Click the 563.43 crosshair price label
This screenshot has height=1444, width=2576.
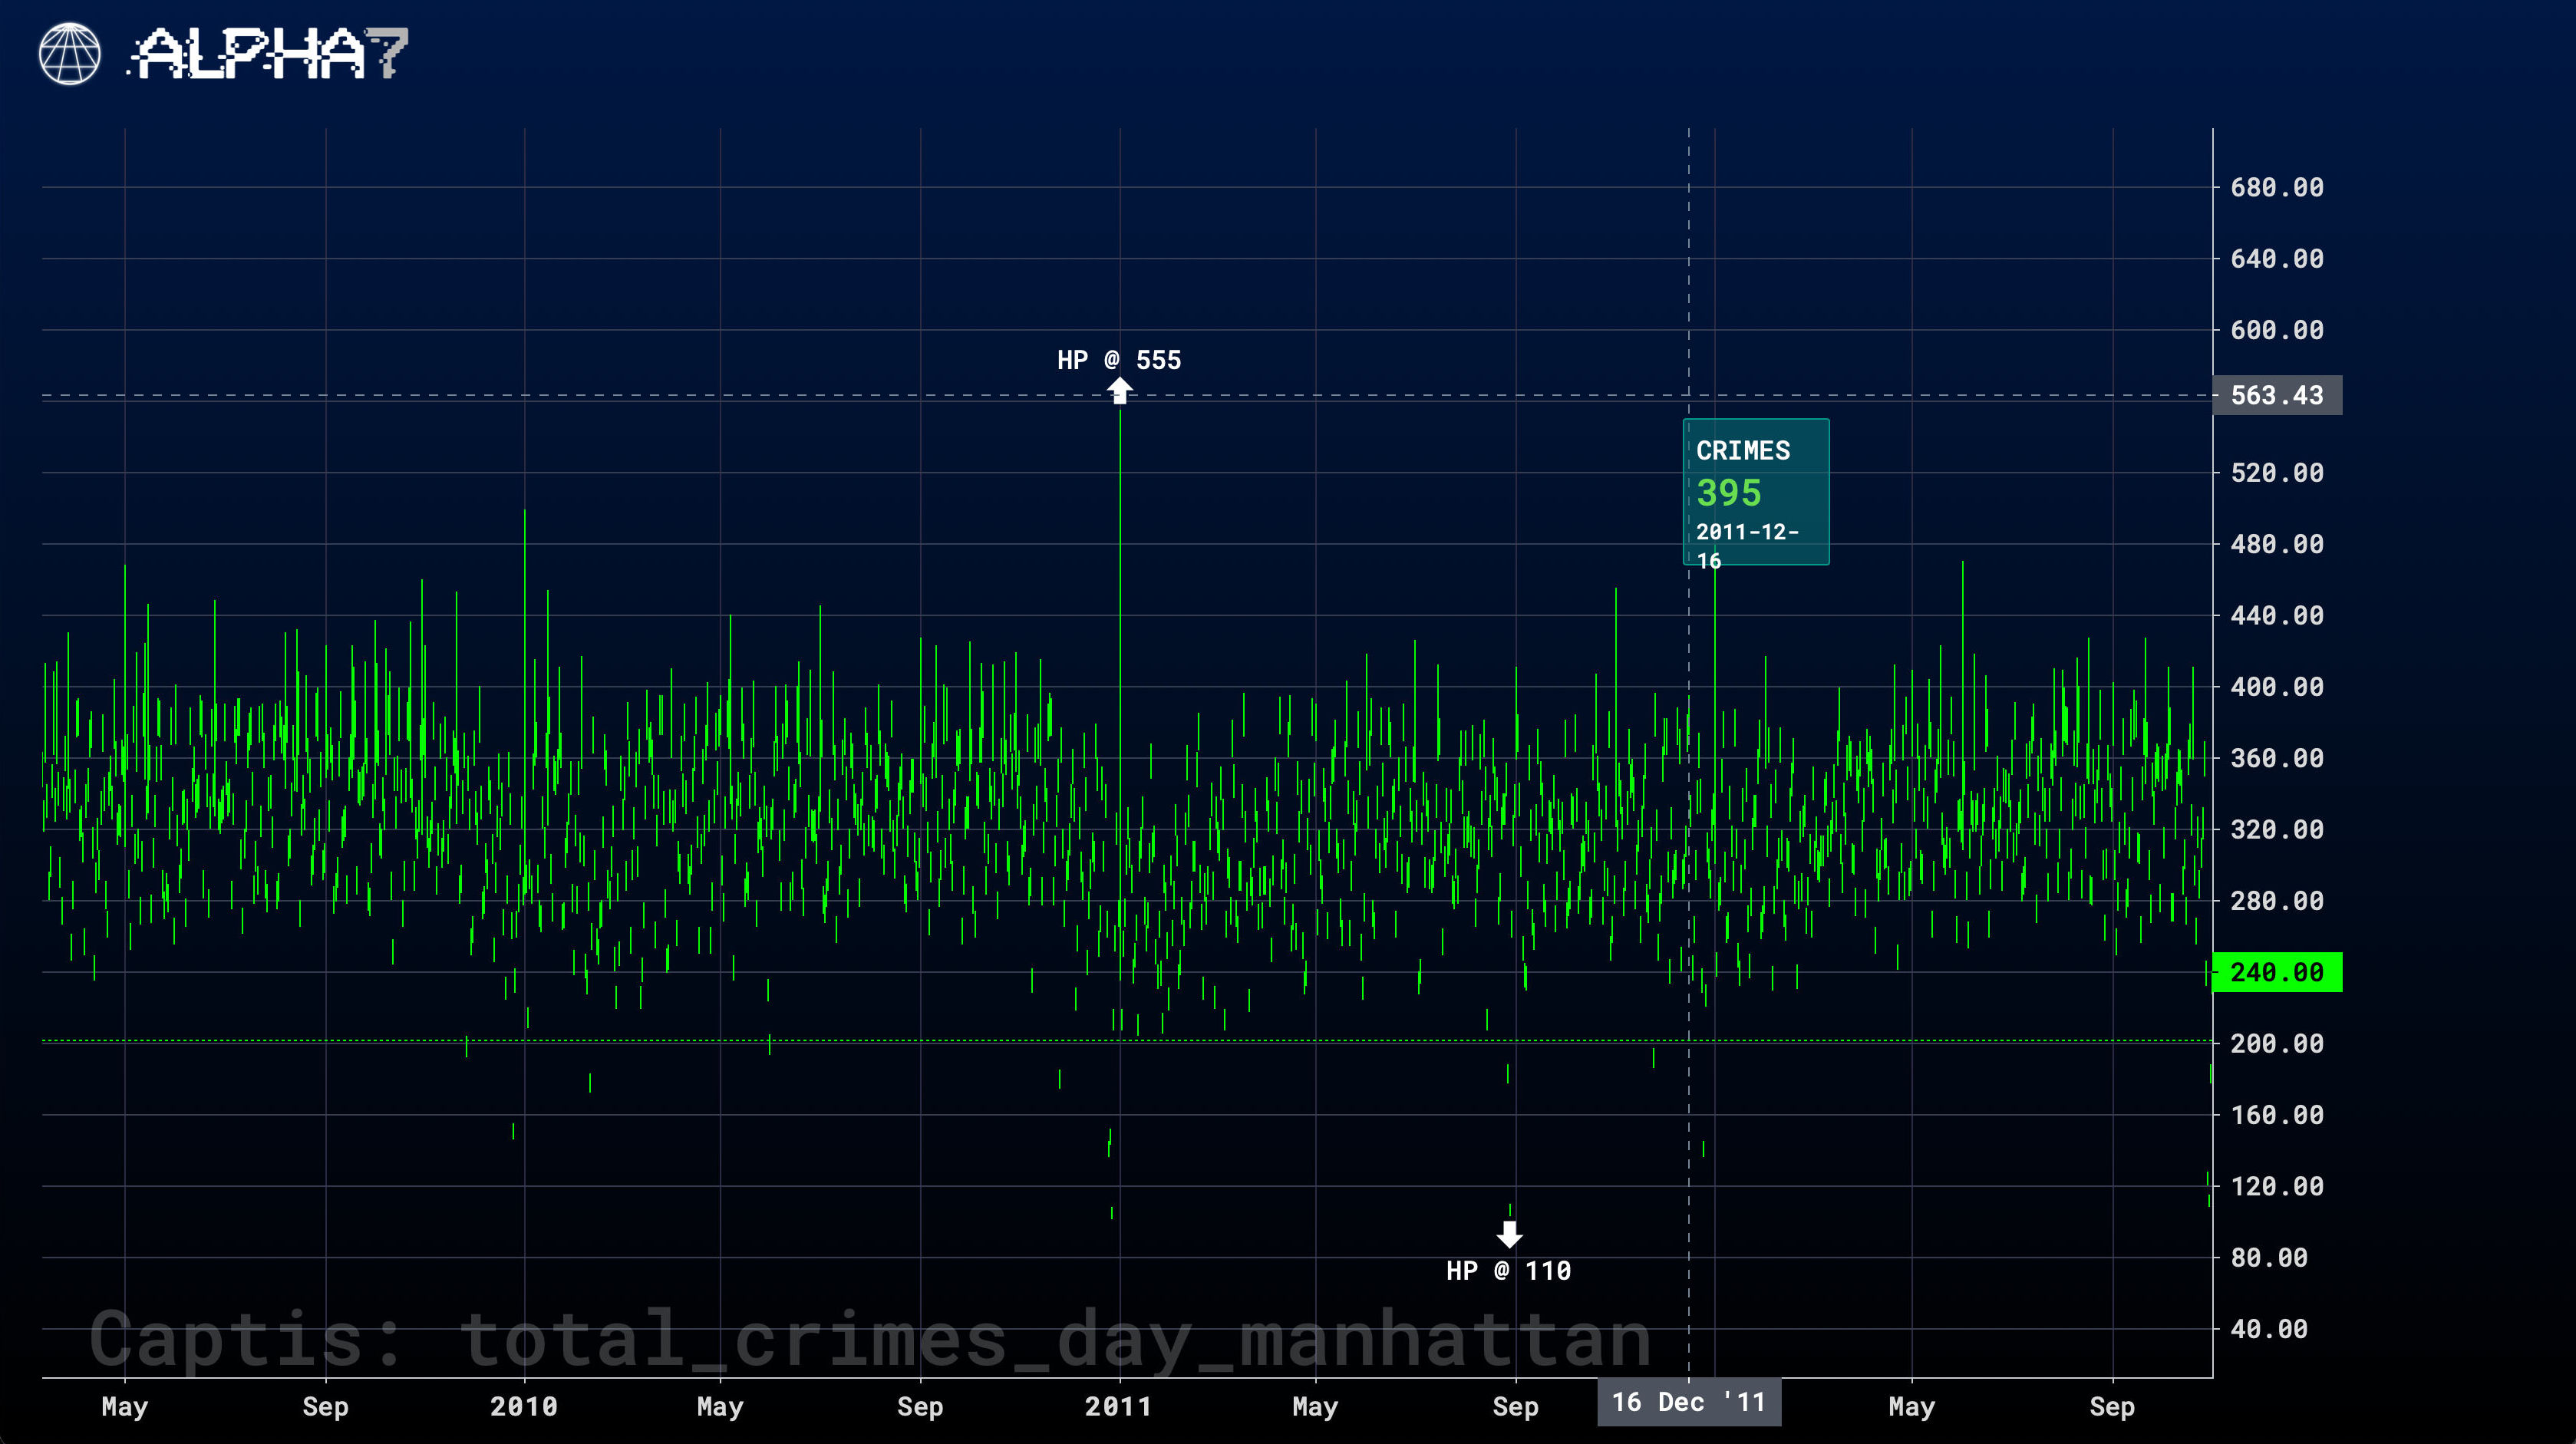[2277, 395]
